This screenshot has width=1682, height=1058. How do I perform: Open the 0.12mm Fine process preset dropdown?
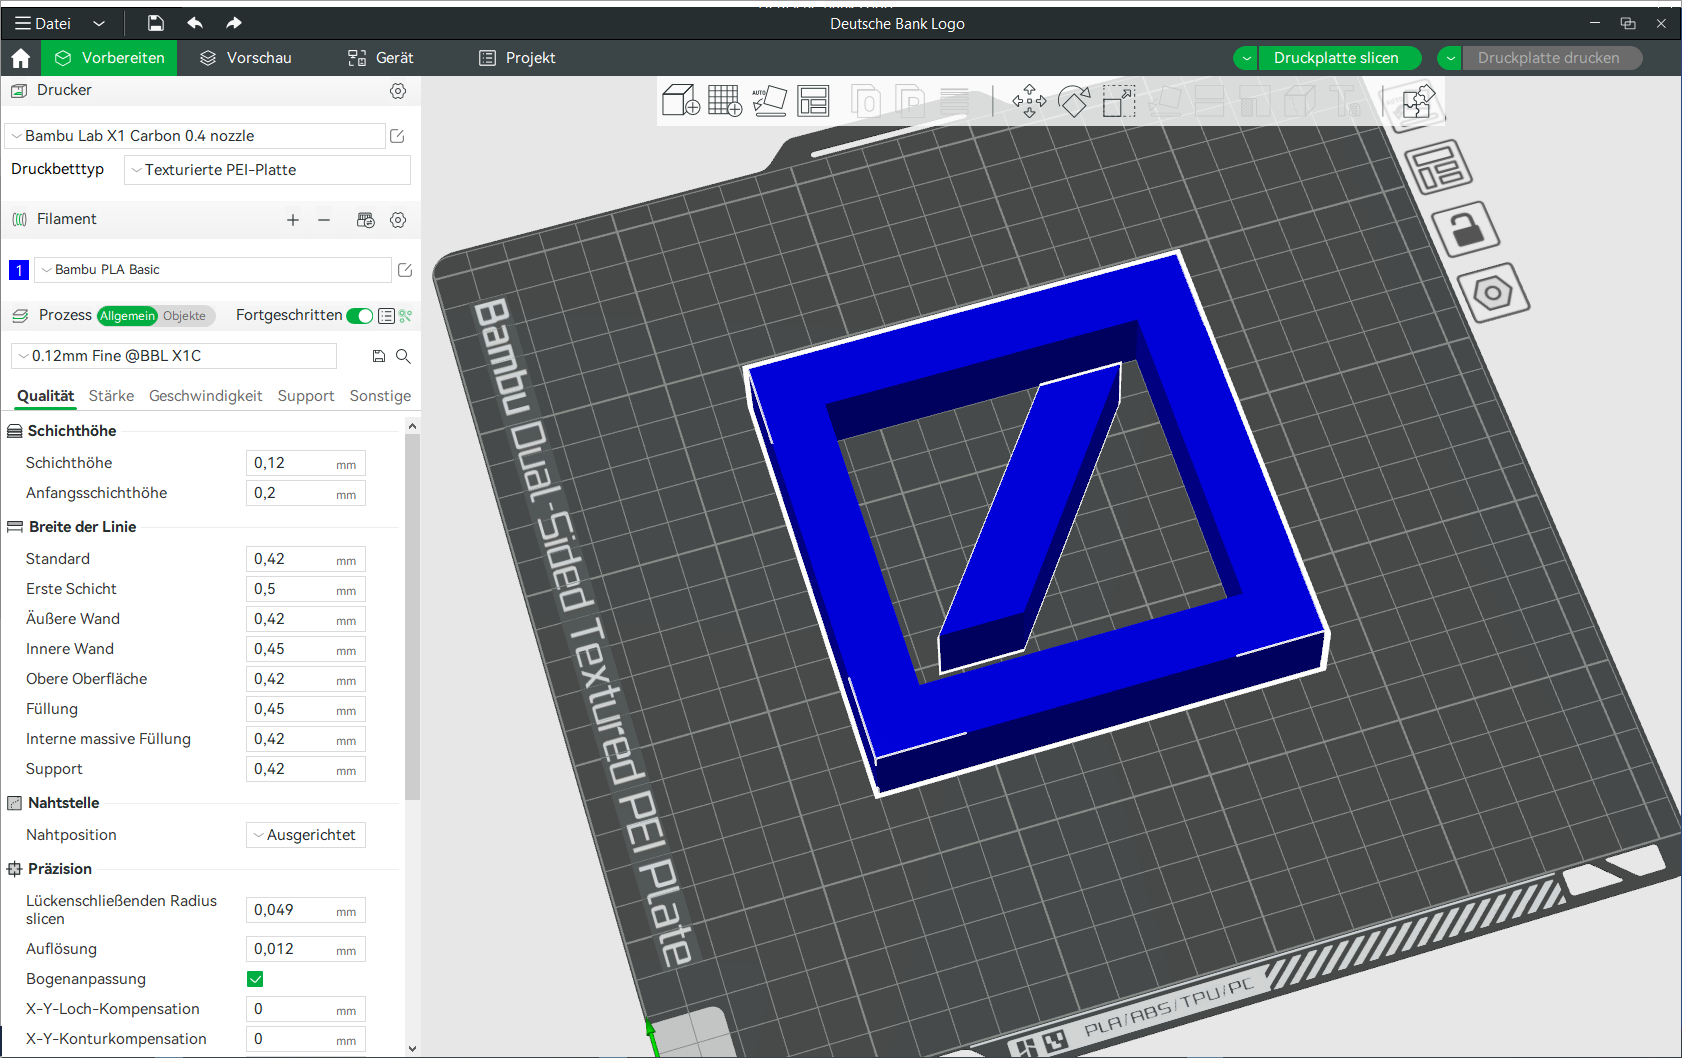[174, 356]
